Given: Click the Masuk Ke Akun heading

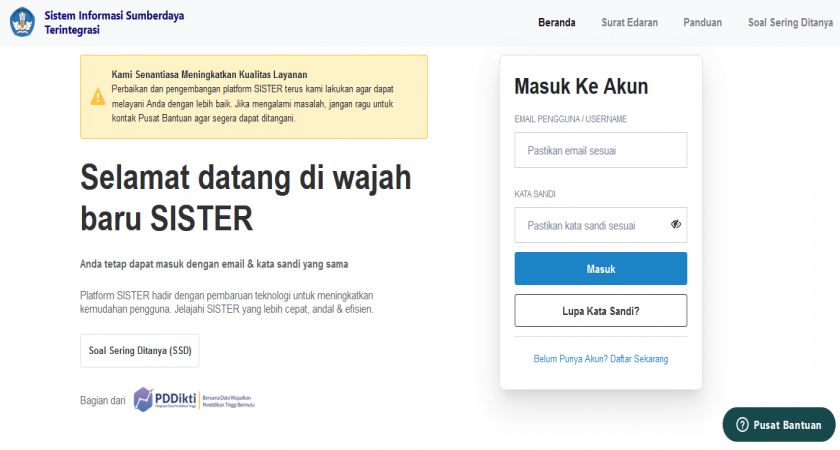Looking at the screenshot, I should [581, 87].
